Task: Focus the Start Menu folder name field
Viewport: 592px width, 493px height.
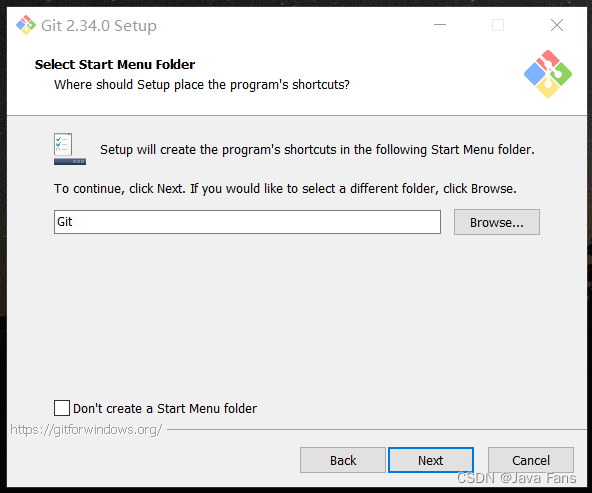Action: pyautogui.click(x=247, y=222)
